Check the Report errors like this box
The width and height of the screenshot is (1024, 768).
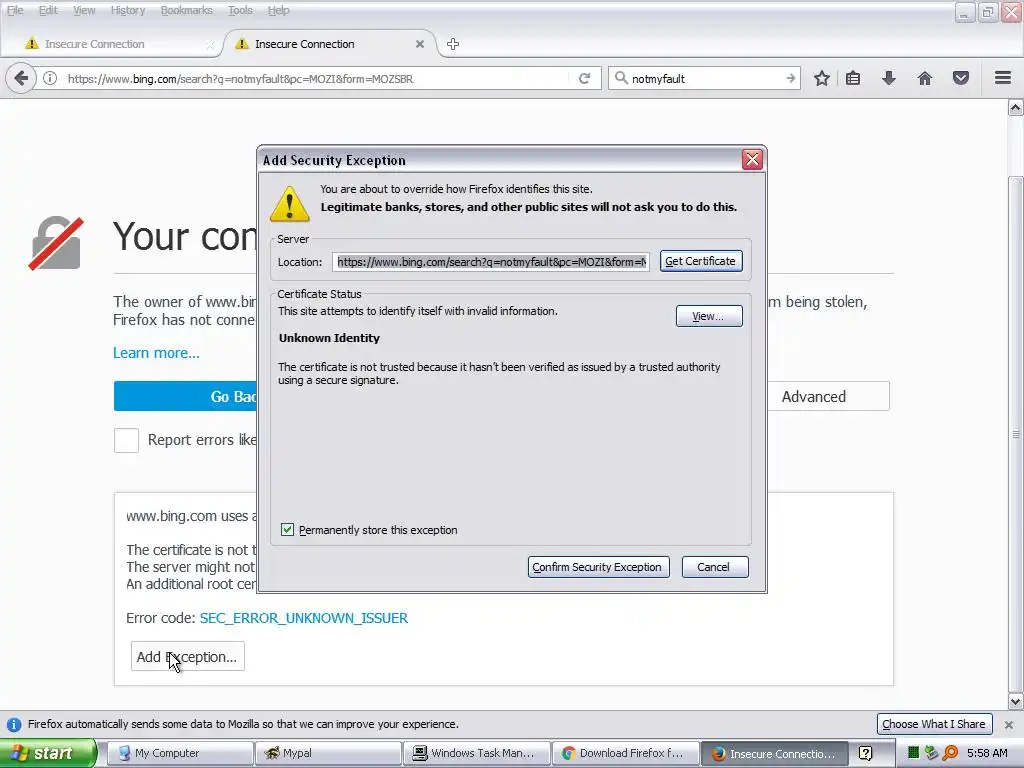tap(126, 440)
